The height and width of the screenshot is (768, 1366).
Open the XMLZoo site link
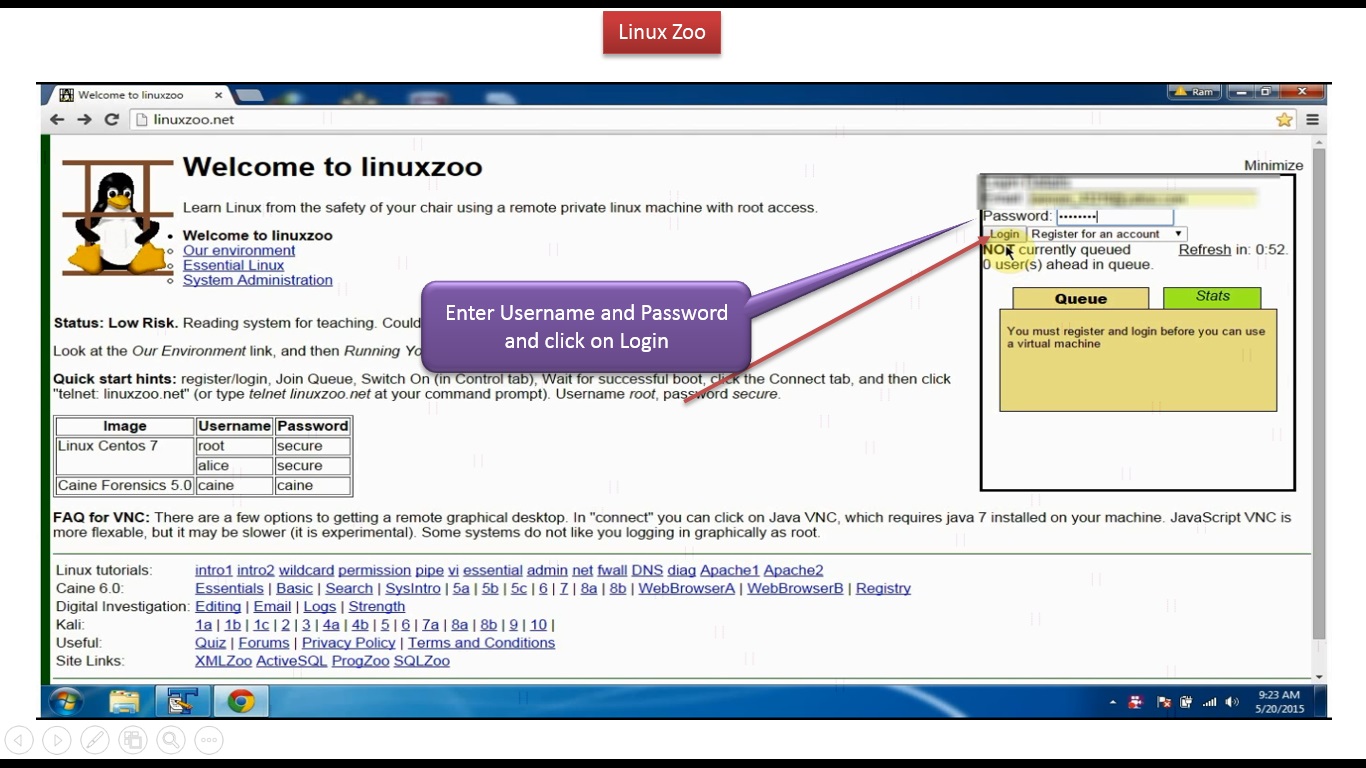pyautogui.click(x=223, y=661)
